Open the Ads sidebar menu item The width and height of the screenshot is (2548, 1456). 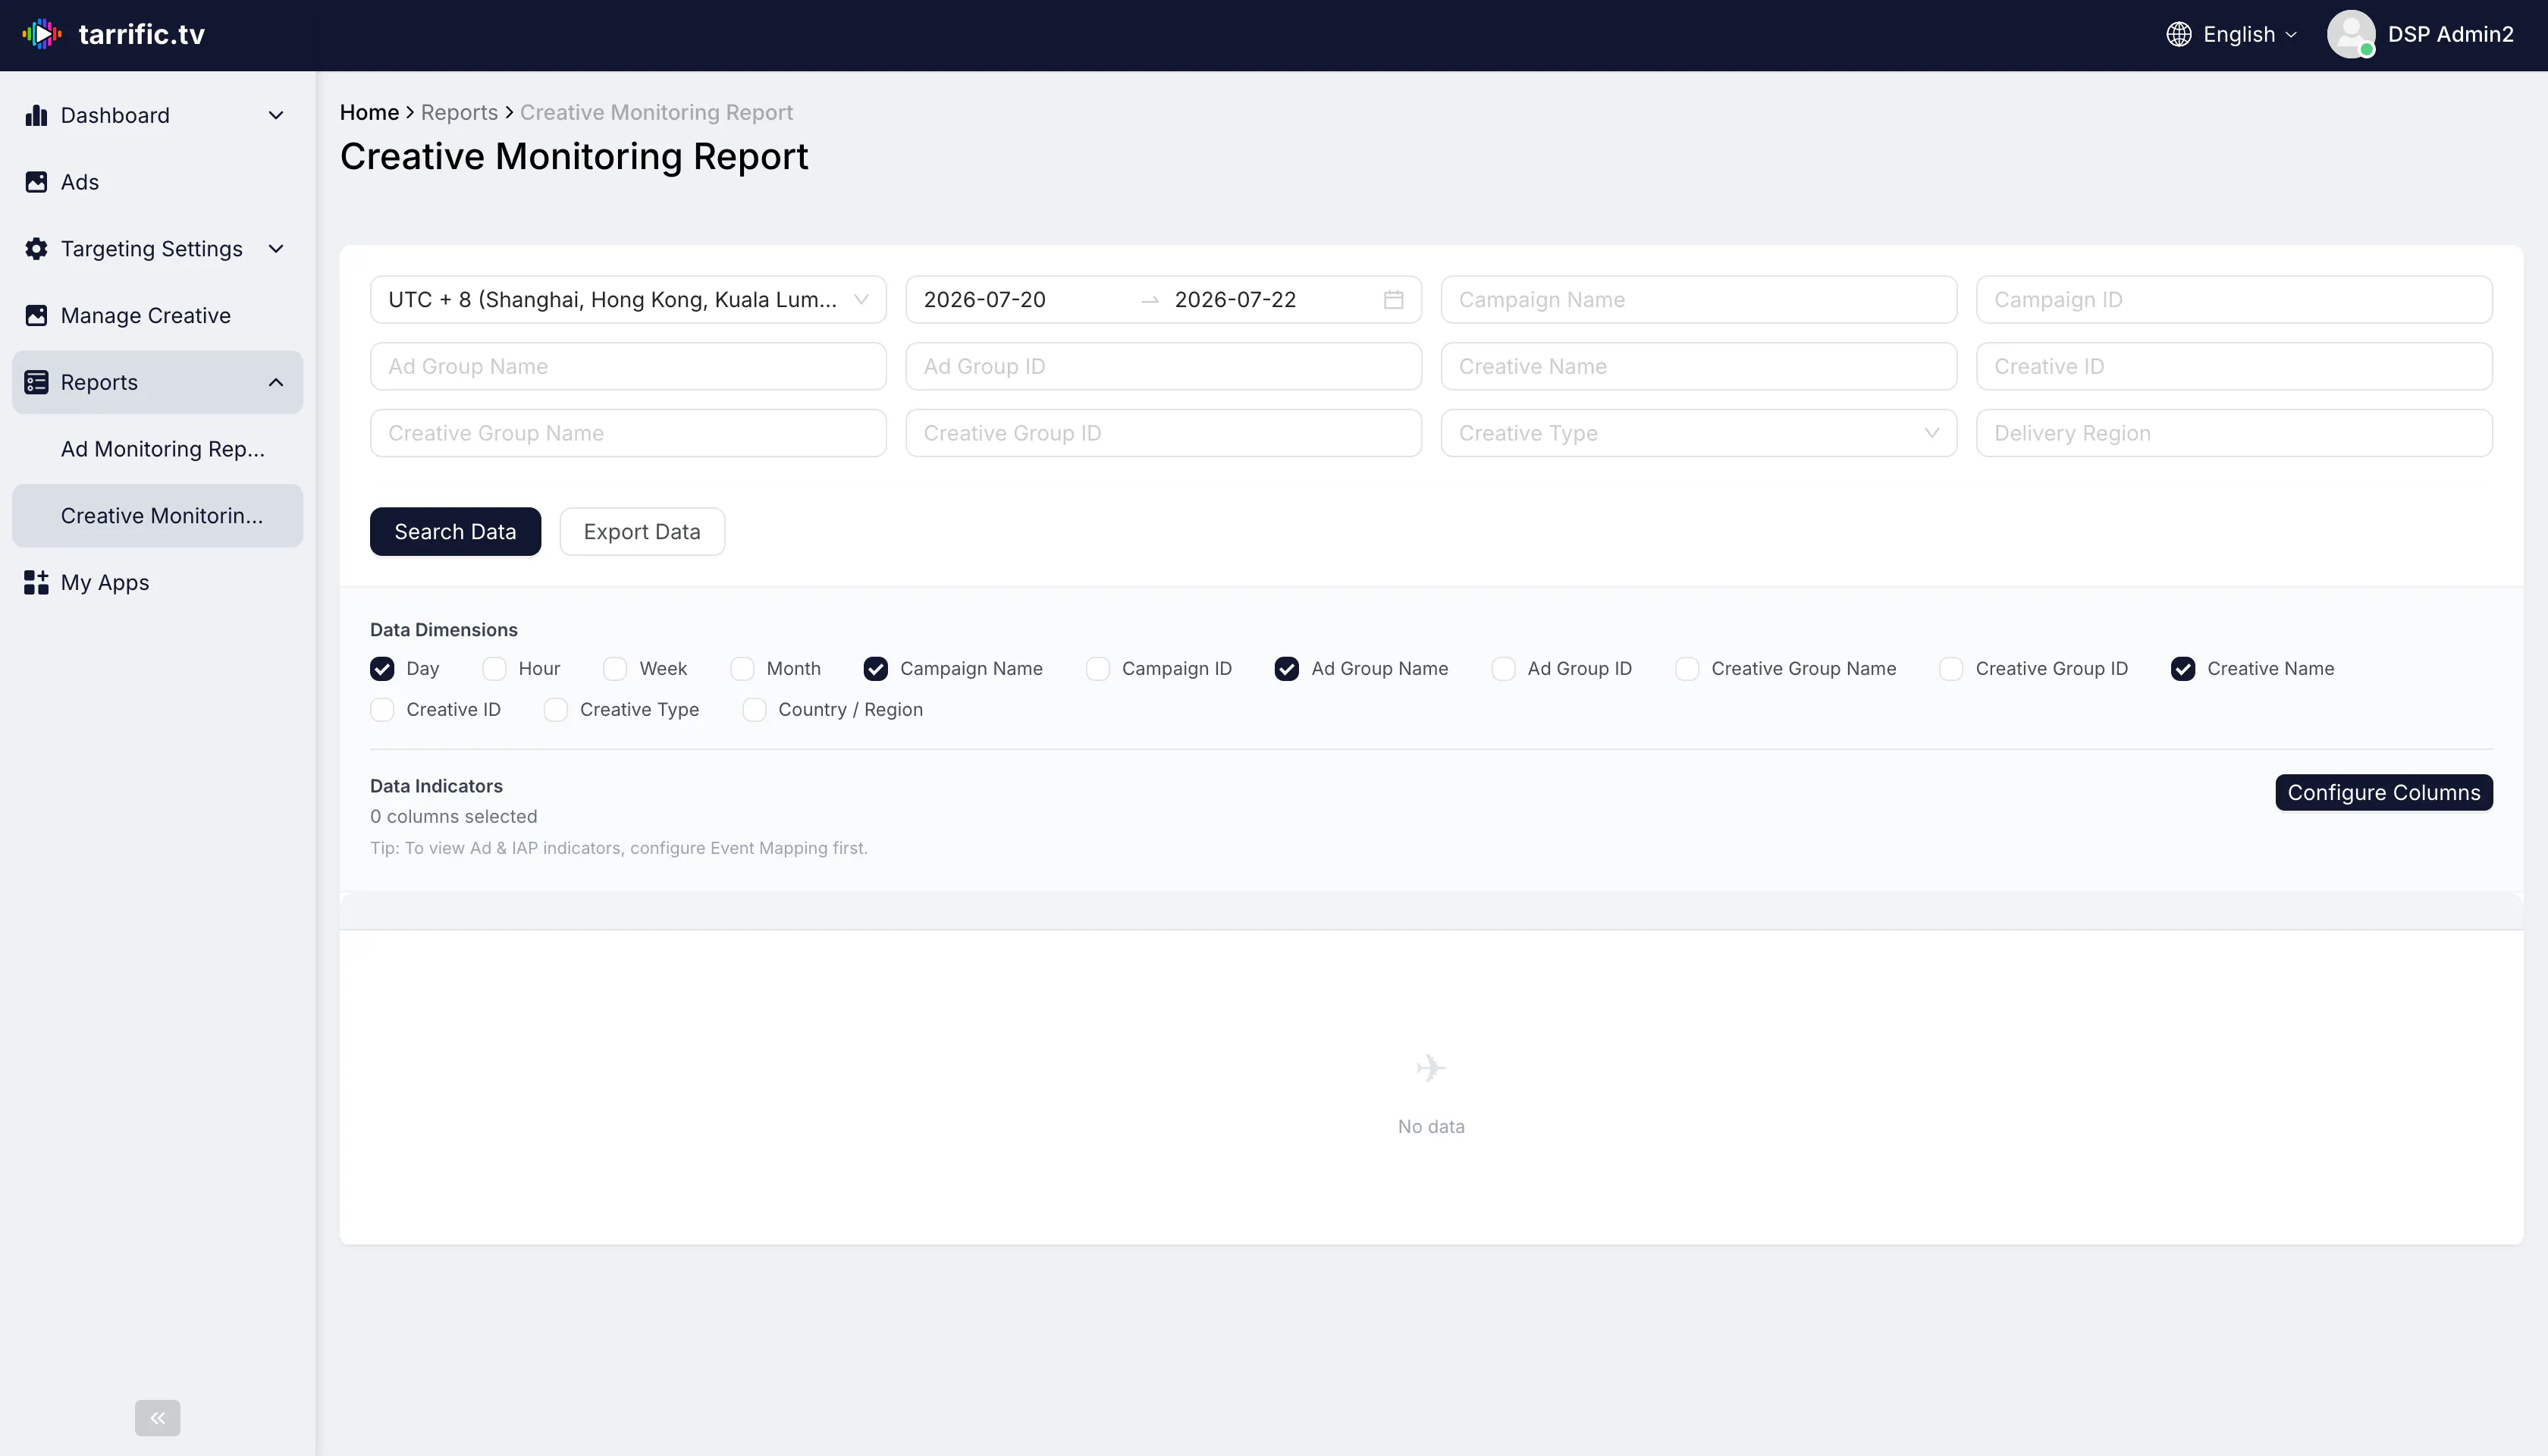tap(158, 182)
